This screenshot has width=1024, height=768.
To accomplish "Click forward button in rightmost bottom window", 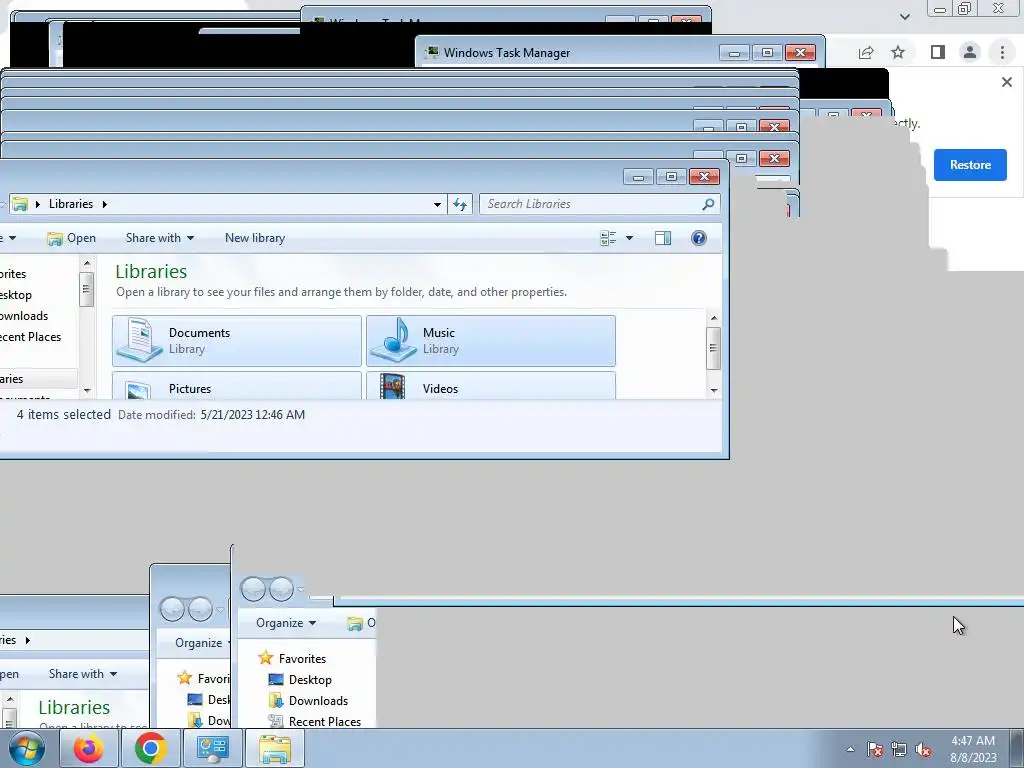I will pyautogui.click(x=281, y=589).
